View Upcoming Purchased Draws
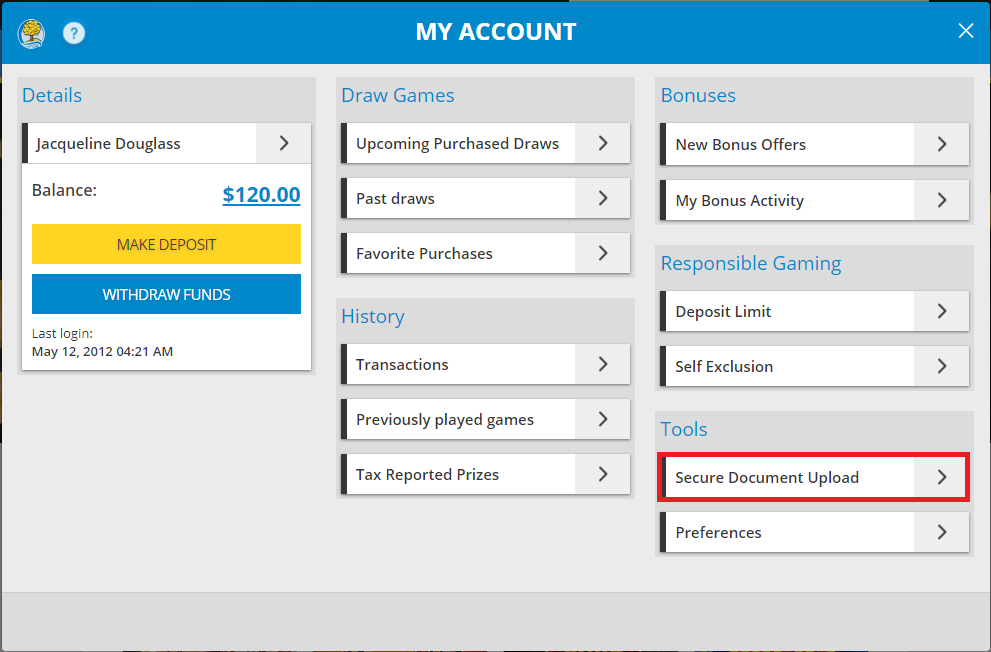Image resolution: width=991 pixels, height=652 pixels. (x=460, y=143)
